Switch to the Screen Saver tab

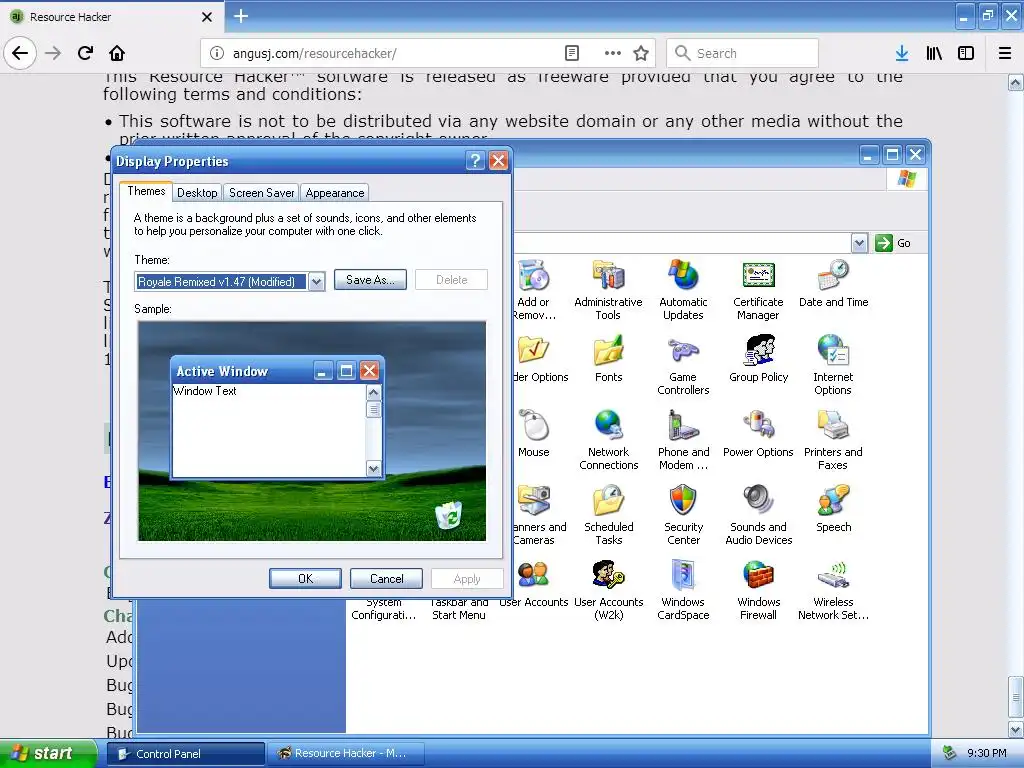(x=261, y=193)
